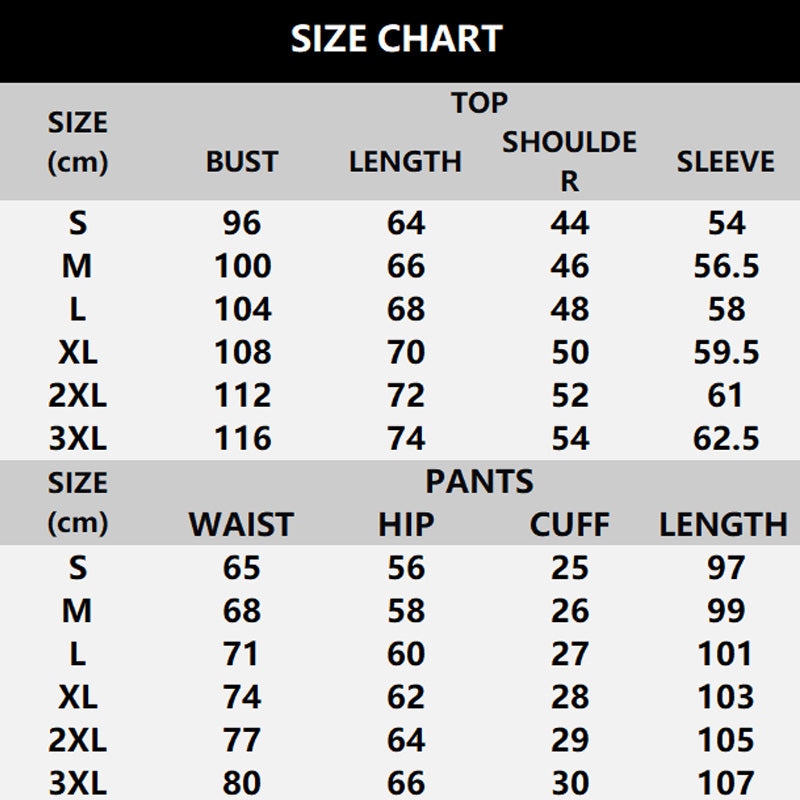
Task: Click pants length value 107
Action: tap(726, 782)
